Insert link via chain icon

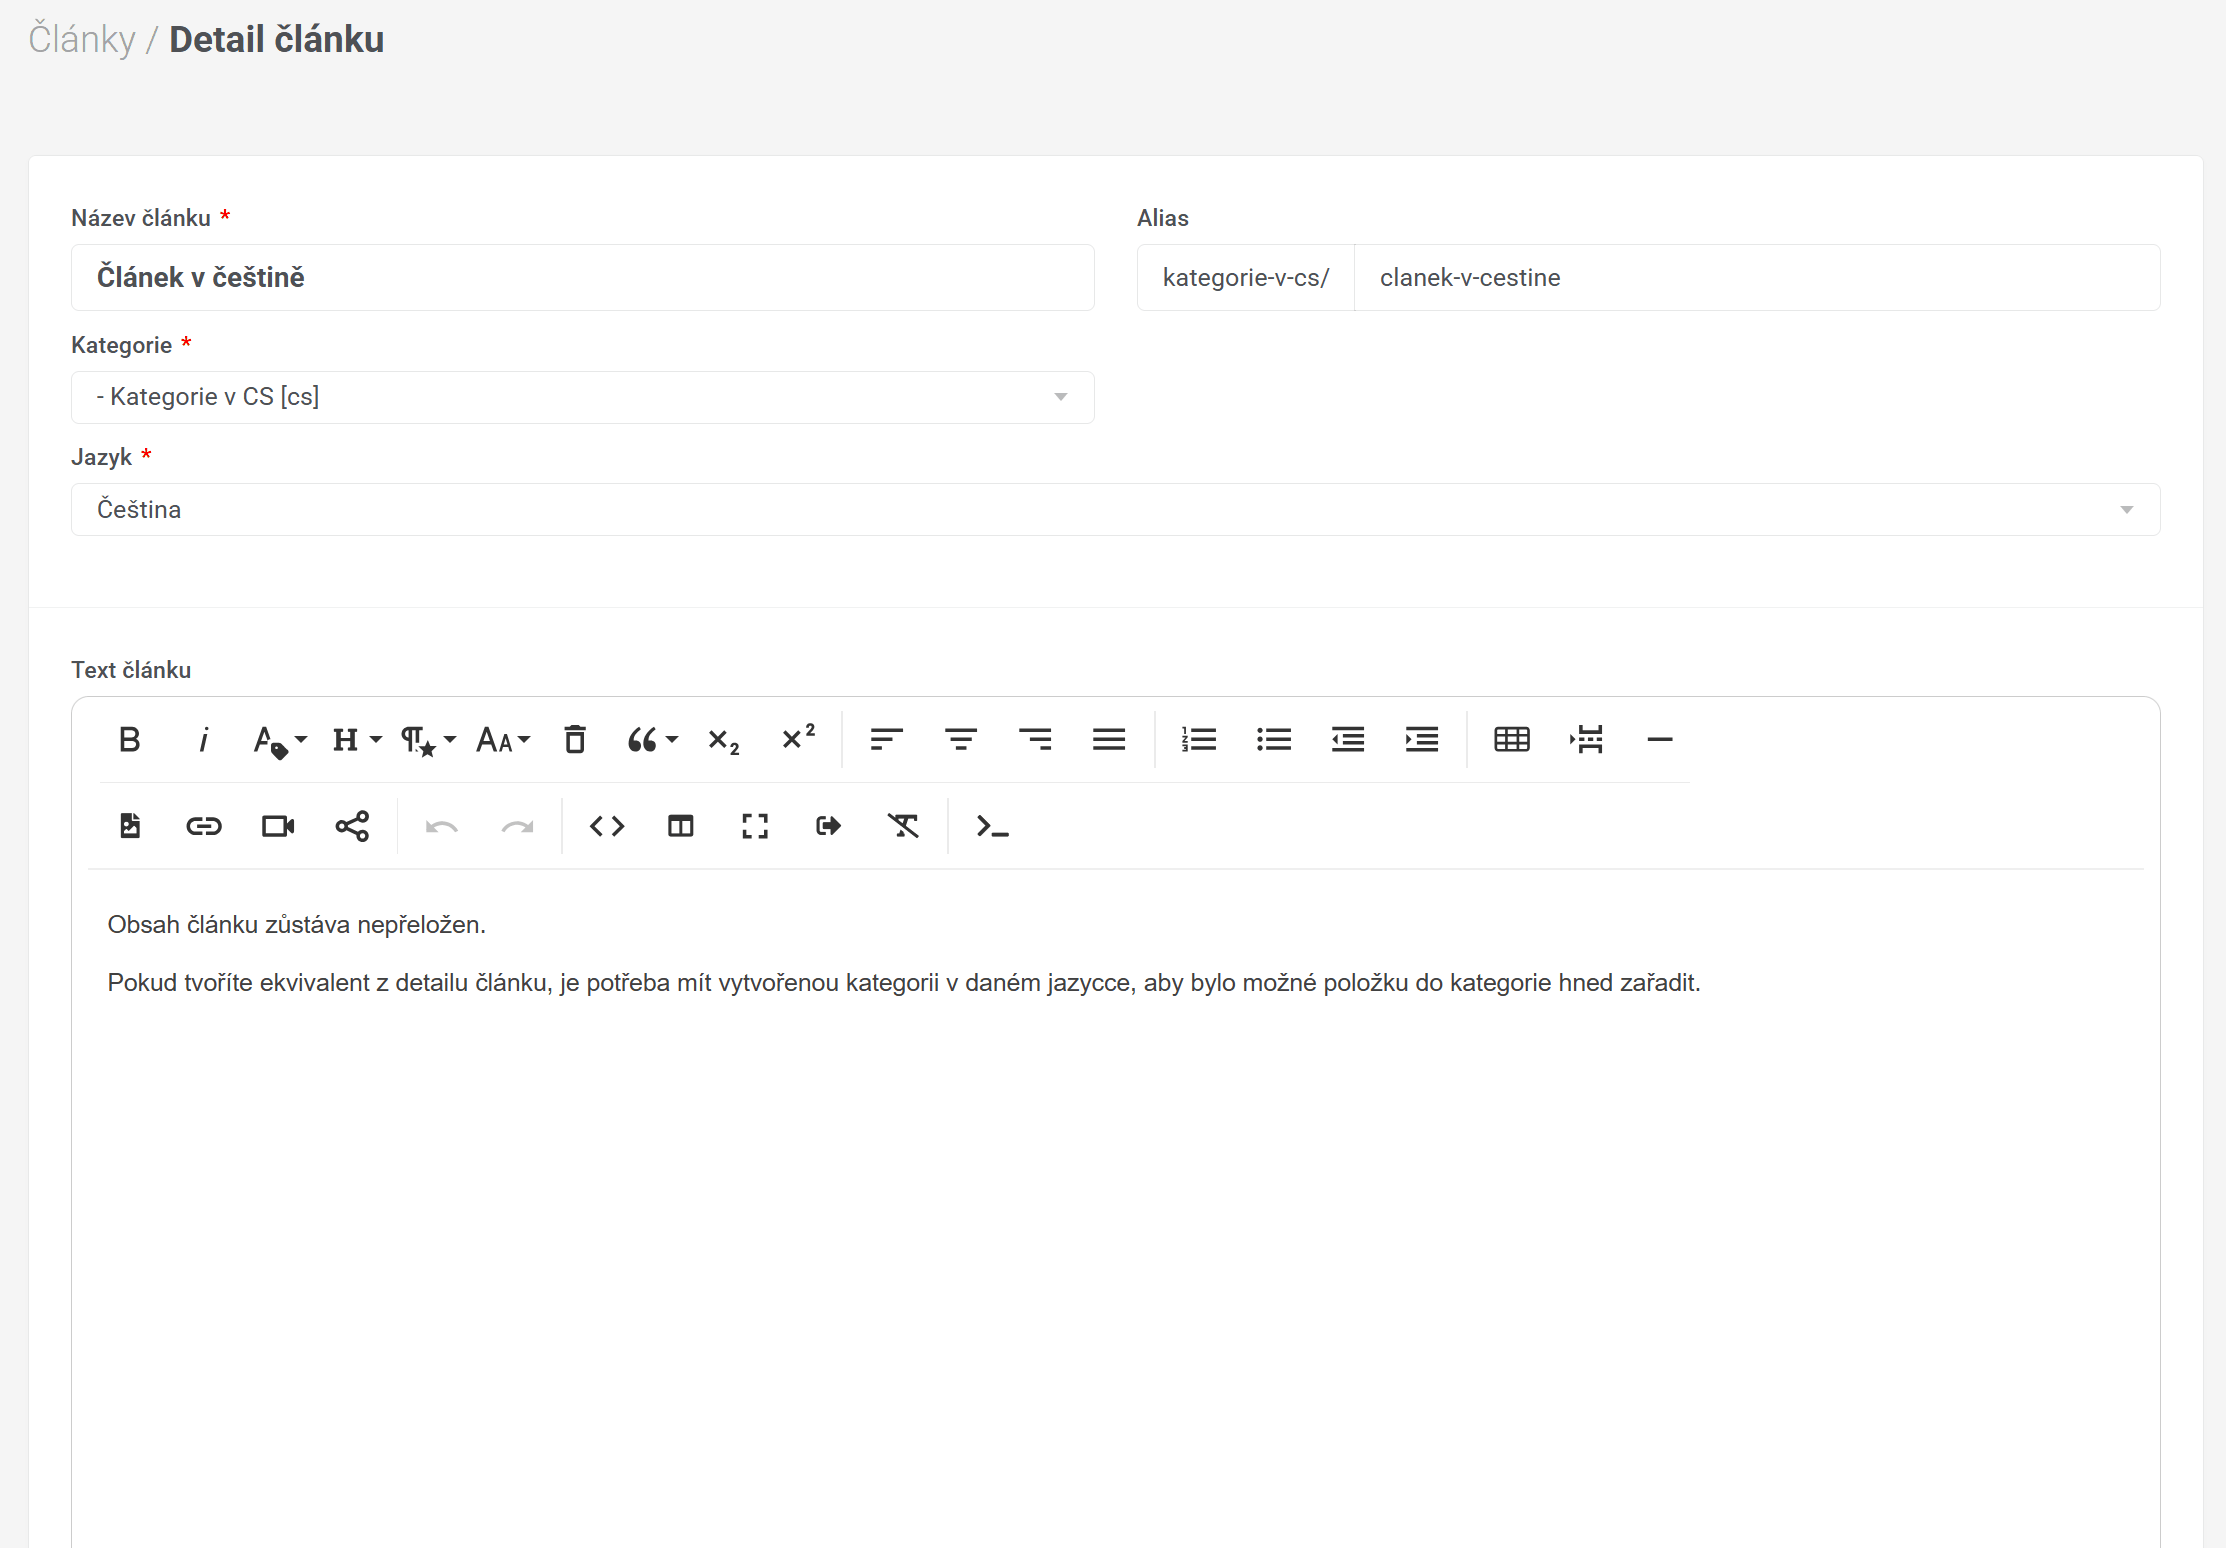(203, 826)
